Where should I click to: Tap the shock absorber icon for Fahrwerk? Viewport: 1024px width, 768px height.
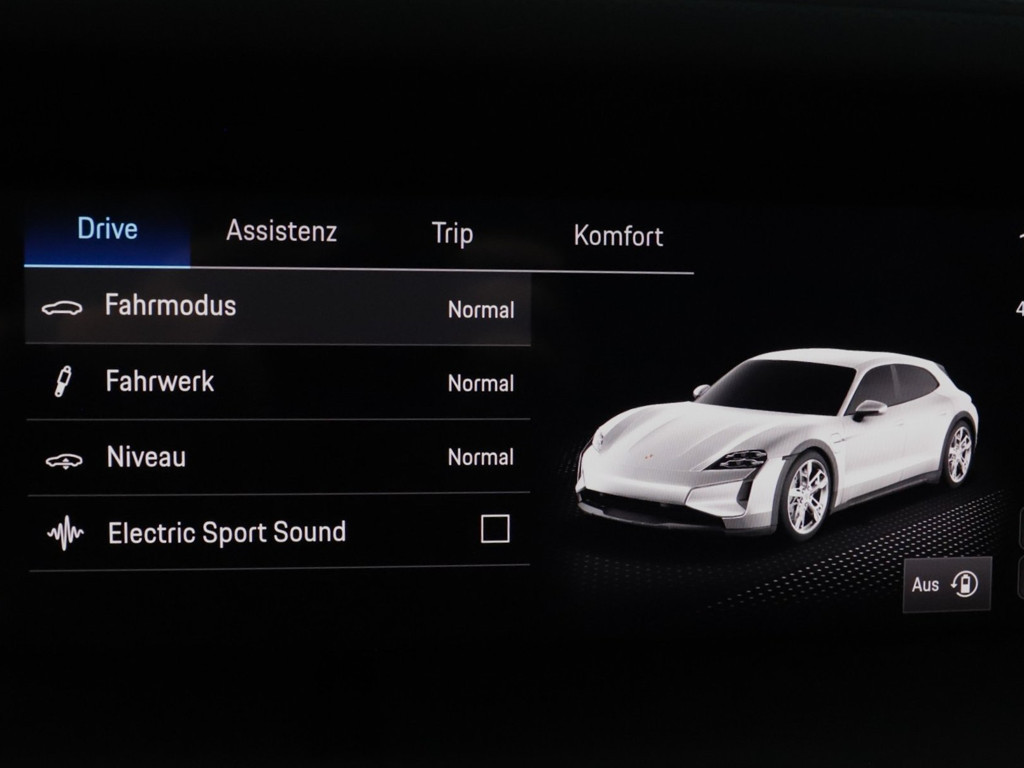pyautogui.click(x=62, y=381)
